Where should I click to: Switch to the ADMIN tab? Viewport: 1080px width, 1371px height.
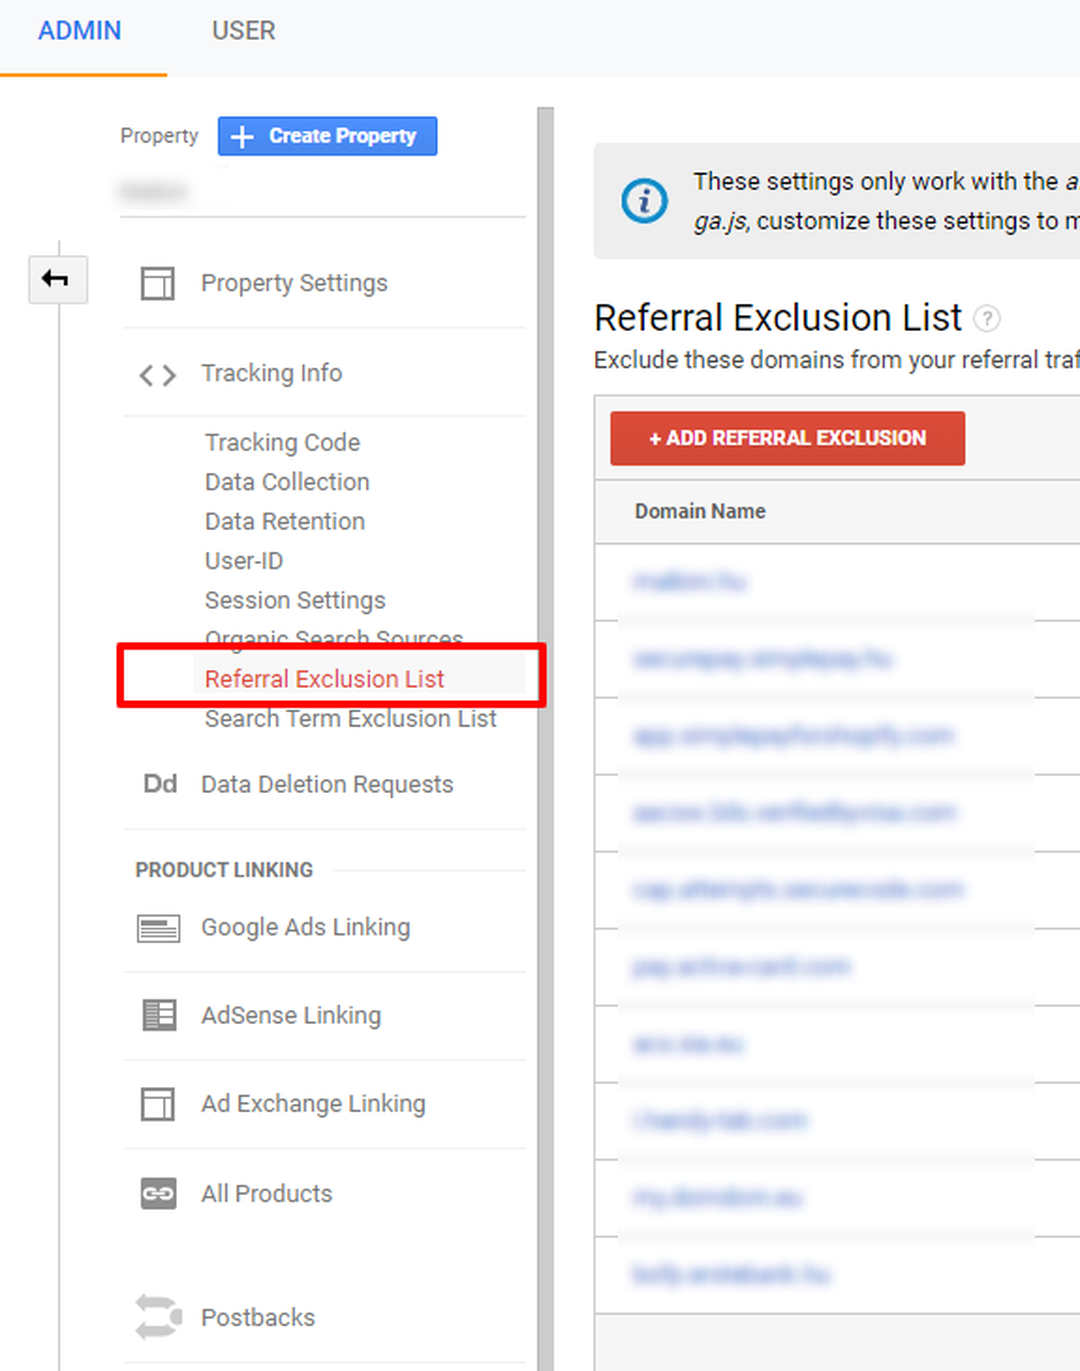pos(80,31)
